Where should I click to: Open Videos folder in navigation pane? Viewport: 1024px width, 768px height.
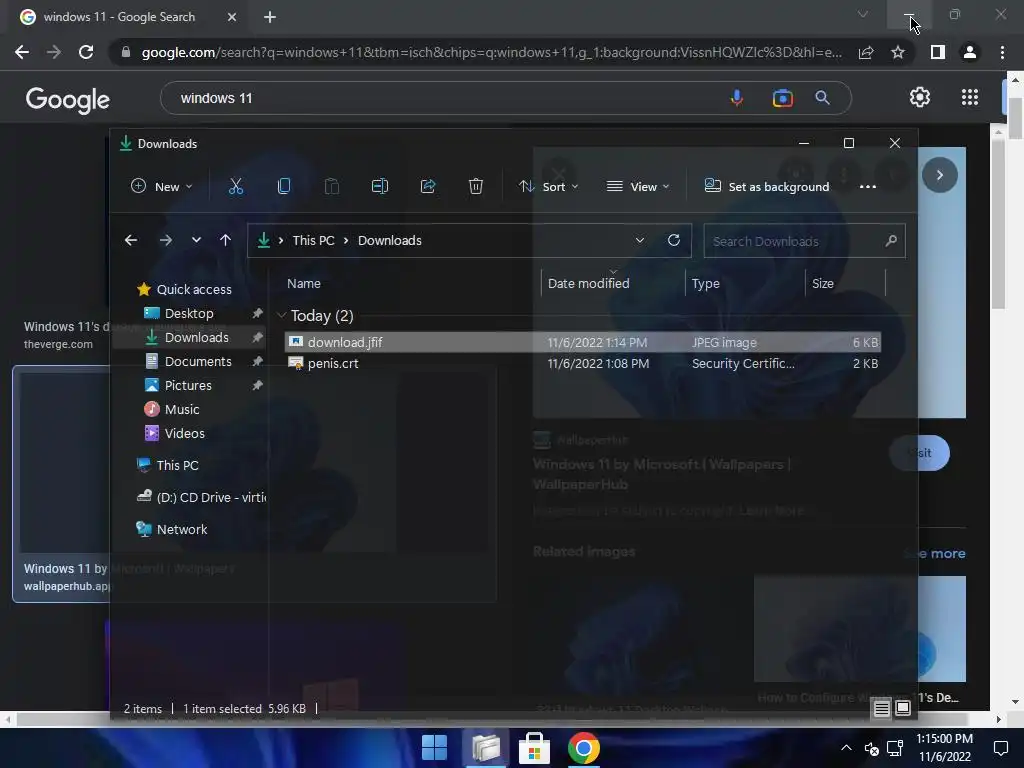[x=174, y=434]
